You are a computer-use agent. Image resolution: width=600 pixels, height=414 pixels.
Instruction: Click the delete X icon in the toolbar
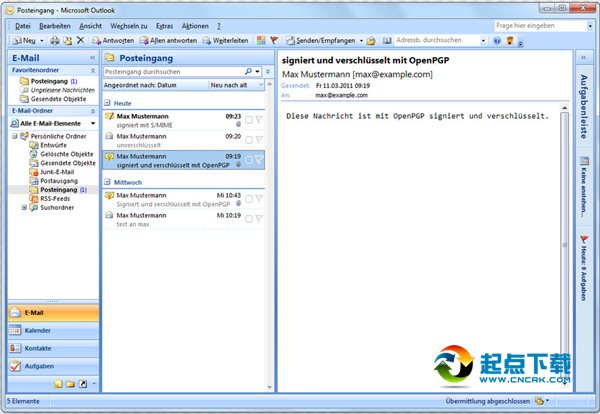pyautogui.click(x=80, y=40)
